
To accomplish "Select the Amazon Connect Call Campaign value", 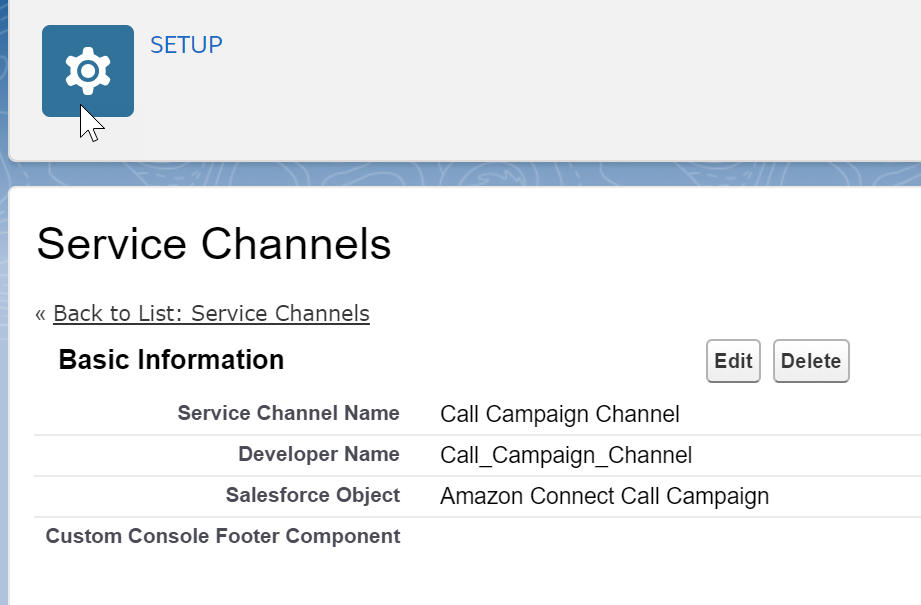I will (x=604, y=496).
